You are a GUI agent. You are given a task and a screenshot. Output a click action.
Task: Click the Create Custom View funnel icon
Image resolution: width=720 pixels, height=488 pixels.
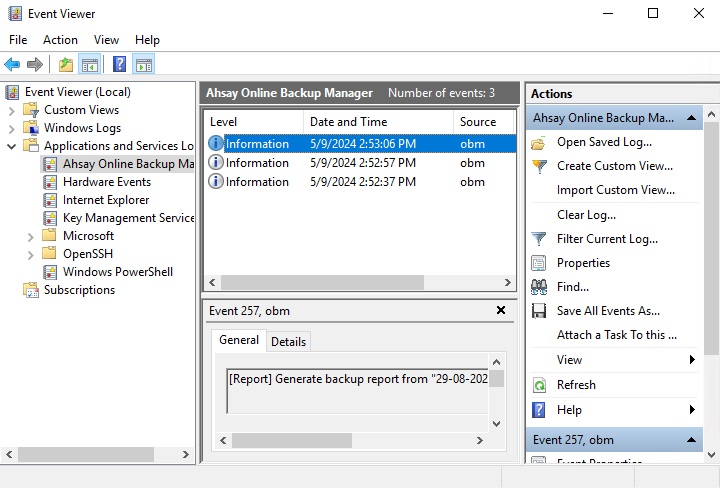click(539, 166)
